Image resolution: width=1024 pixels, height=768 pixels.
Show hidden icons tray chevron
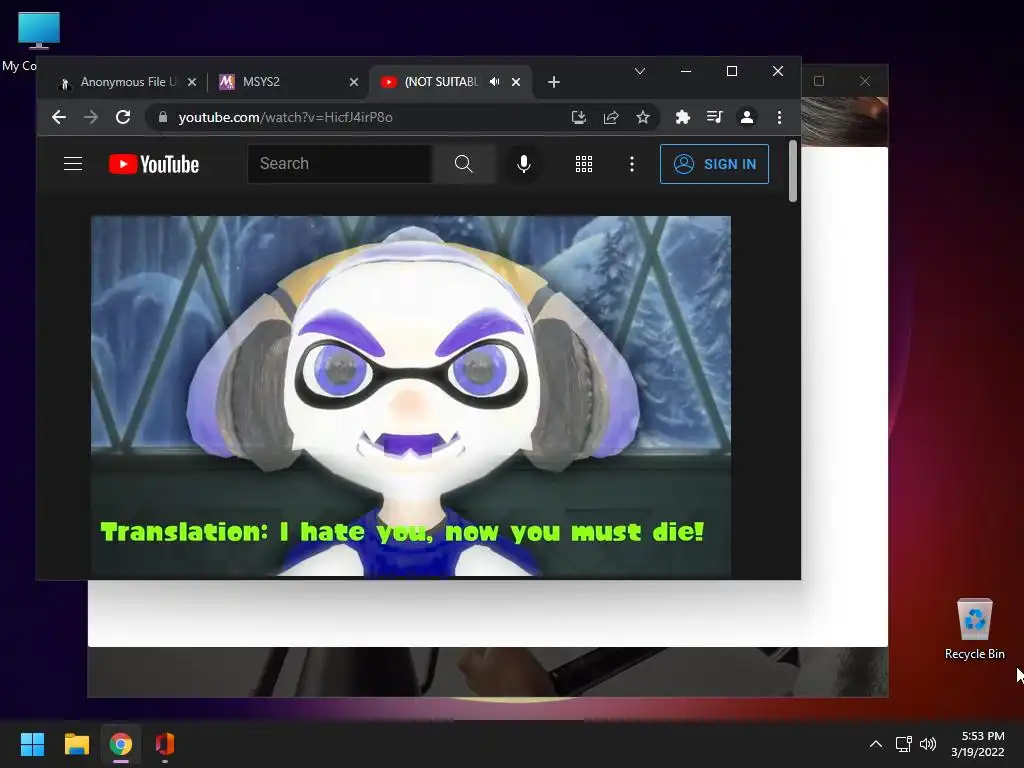876,744
